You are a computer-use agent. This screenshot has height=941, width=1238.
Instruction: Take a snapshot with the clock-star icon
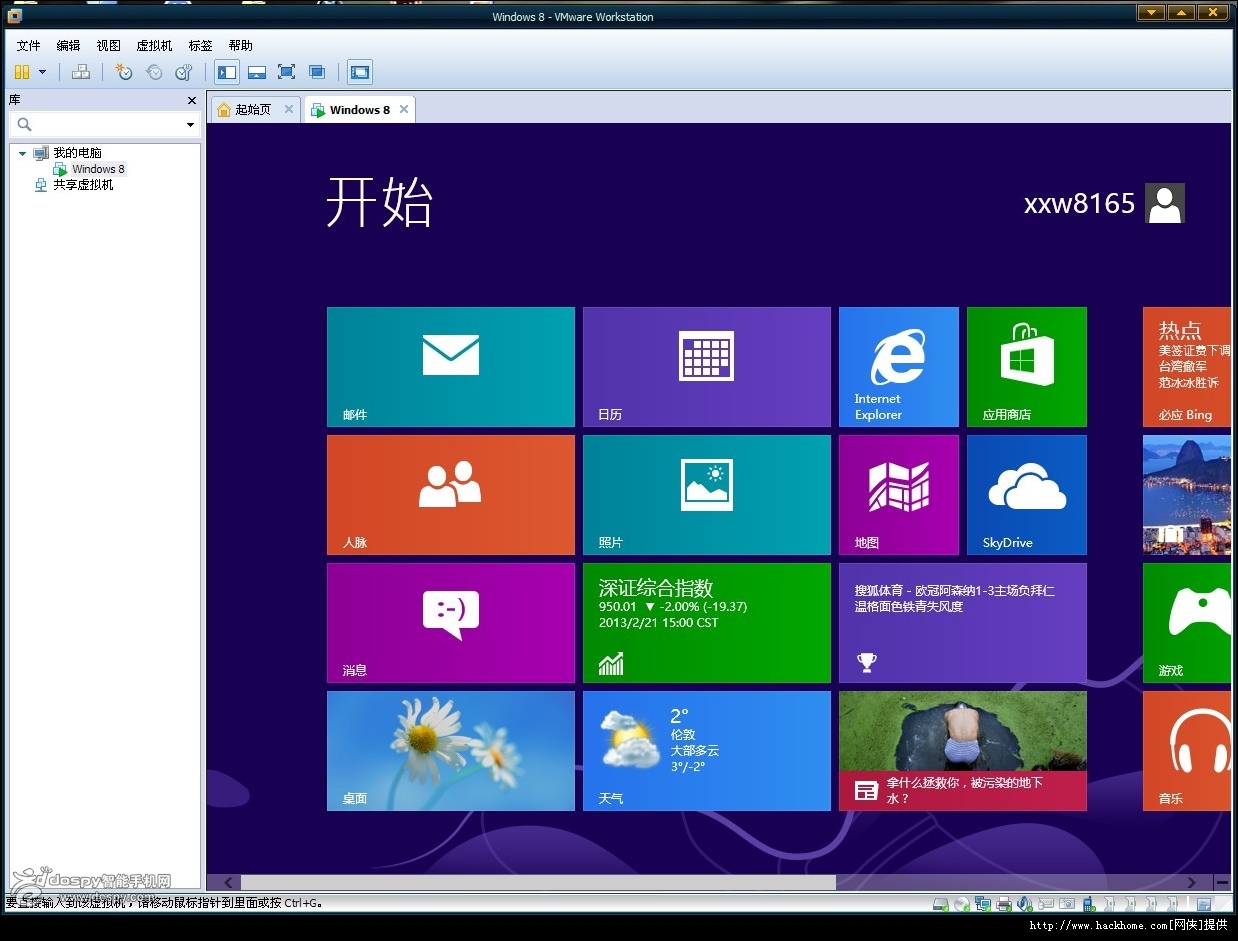(x=124, y=72)
